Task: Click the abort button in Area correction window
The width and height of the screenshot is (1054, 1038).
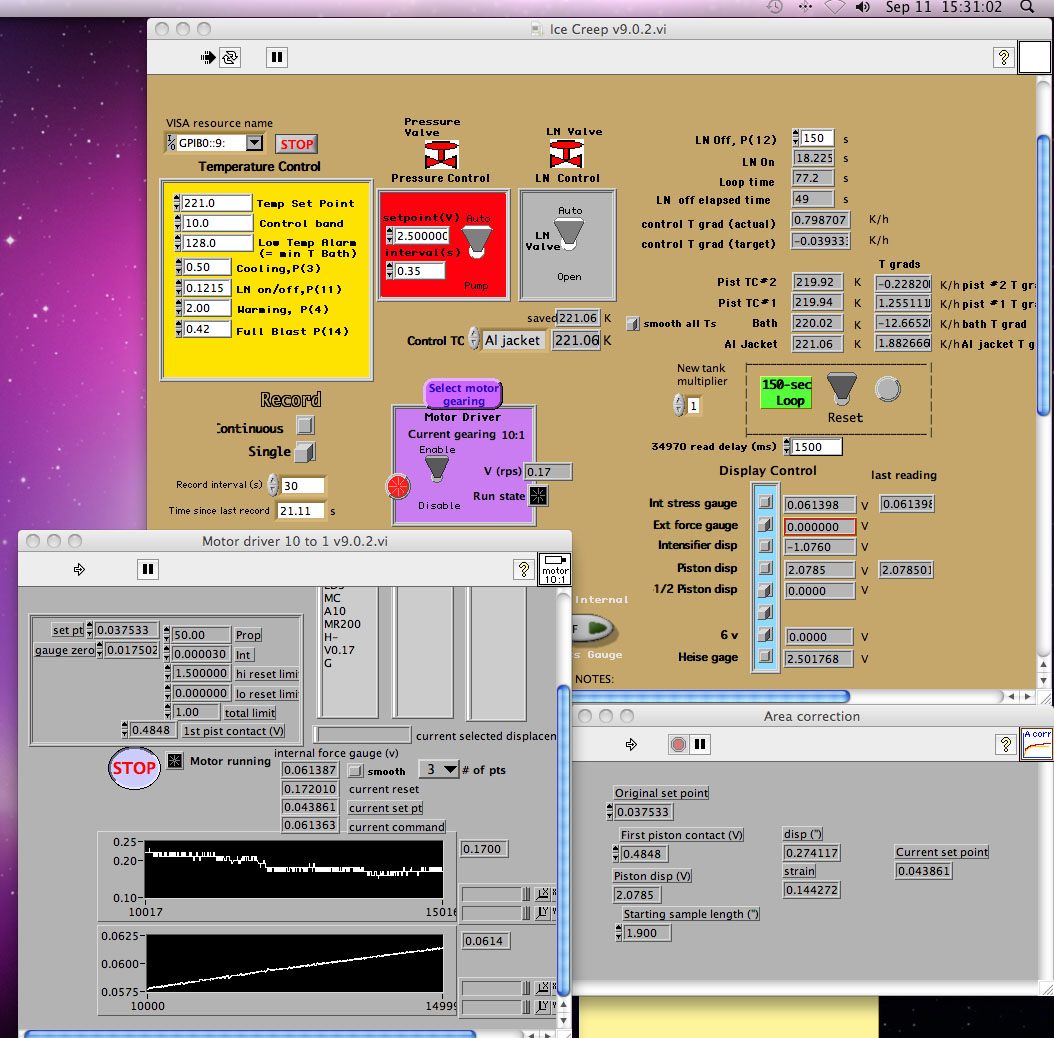Action: [x=678, y=744]
